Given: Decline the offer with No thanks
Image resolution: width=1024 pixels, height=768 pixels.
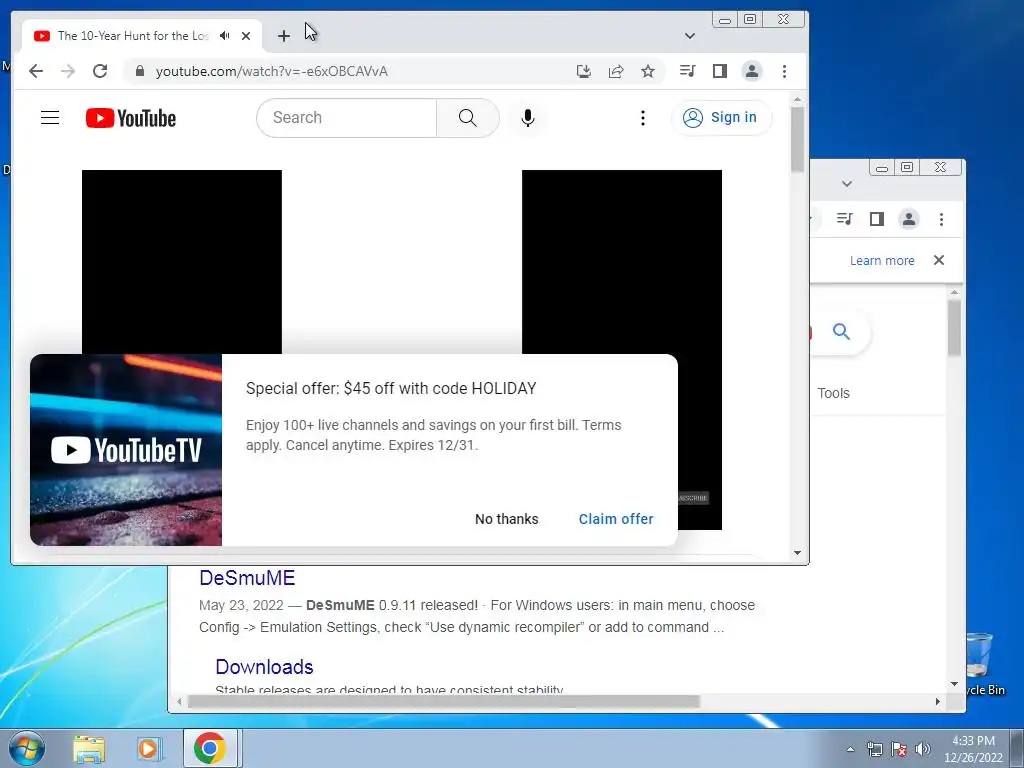Looking at the screenshot, I should click(507, 519).
